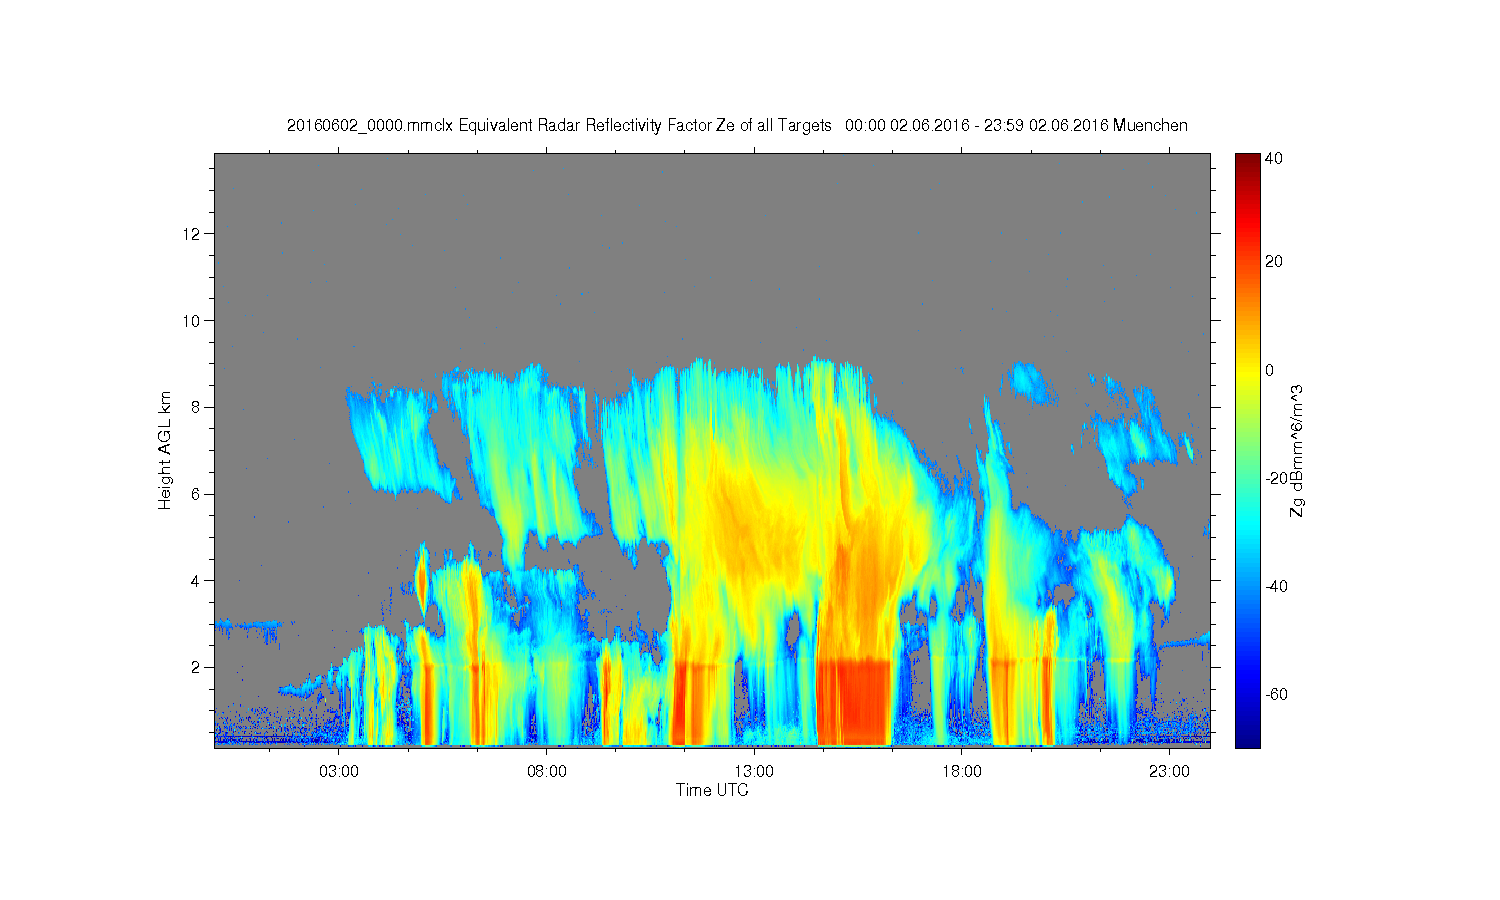Click the 'Height AGL km' axis label
Screen dimensions: 1500x900
(x=165, y=450)
